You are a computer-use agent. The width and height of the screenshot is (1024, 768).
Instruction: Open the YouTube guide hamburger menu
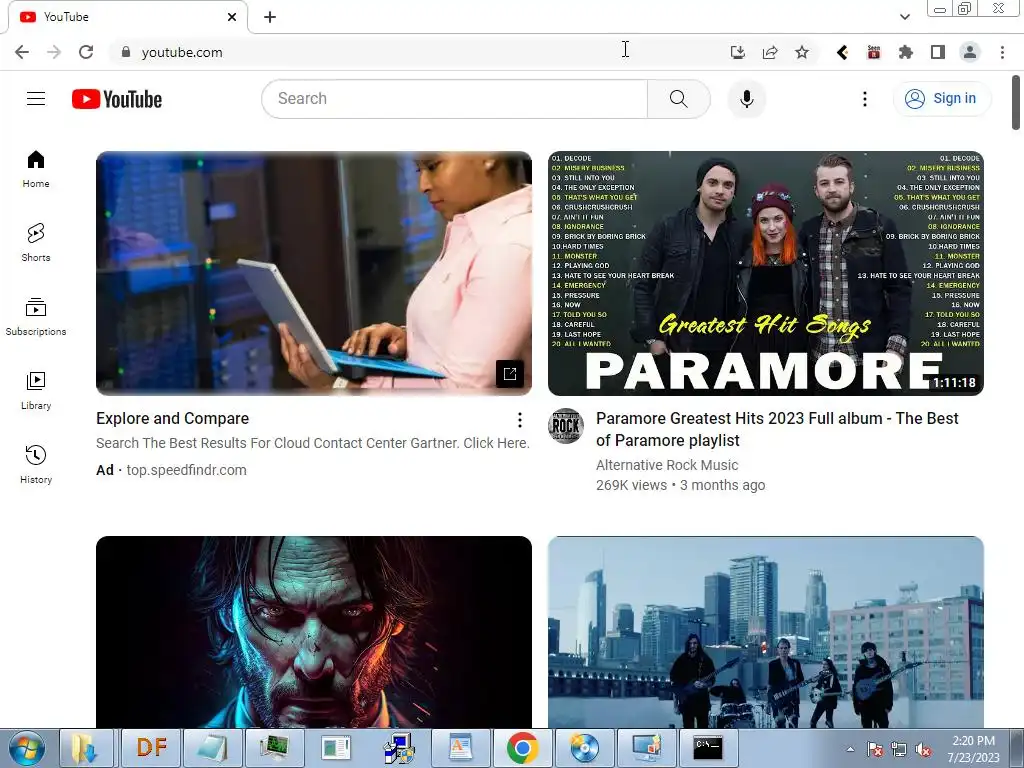pyautogui.click(x=36, y=99)
